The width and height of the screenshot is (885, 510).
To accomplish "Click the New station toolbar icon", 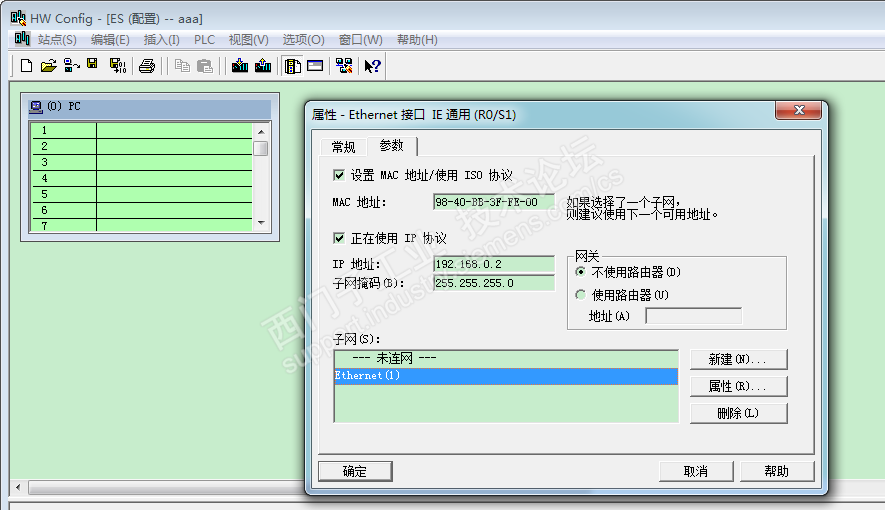I will 27,66.
